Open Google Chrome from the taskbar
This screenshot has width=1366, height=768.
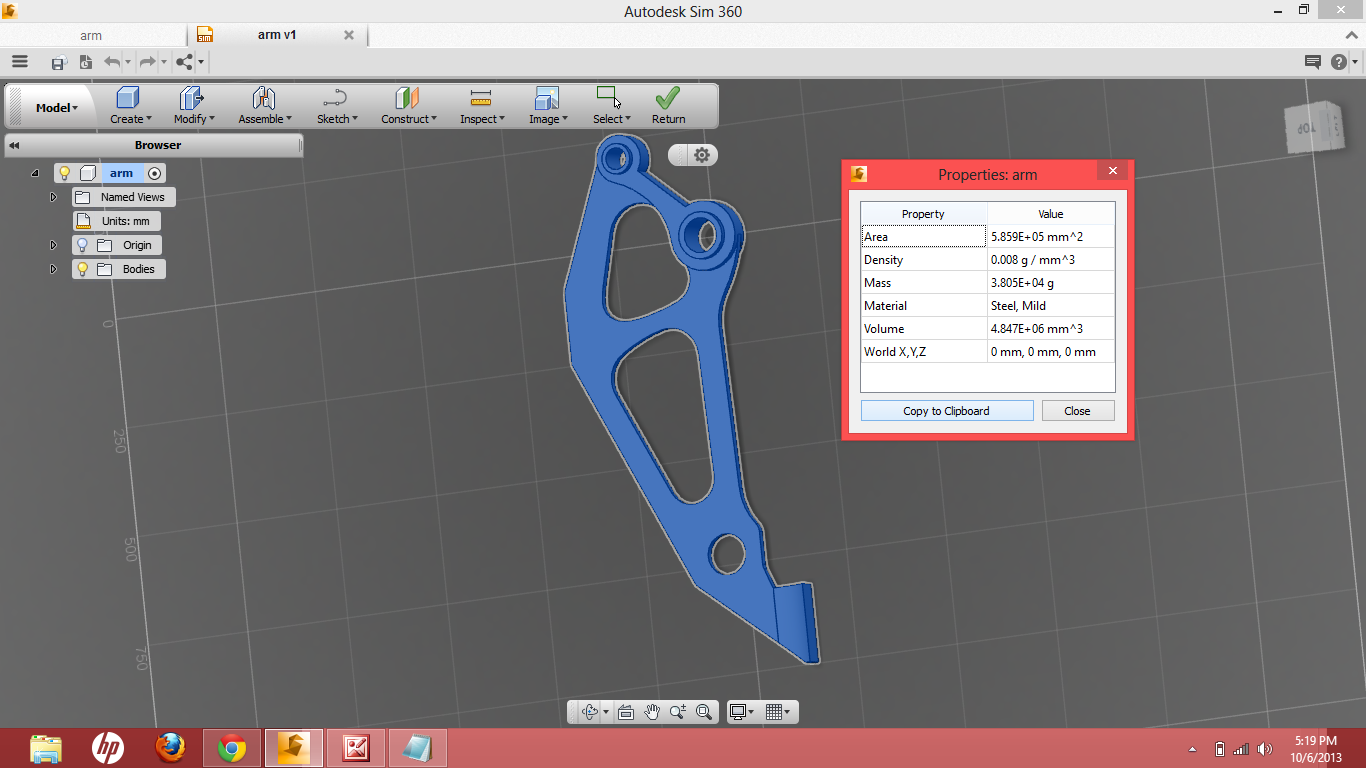point(232,748)
